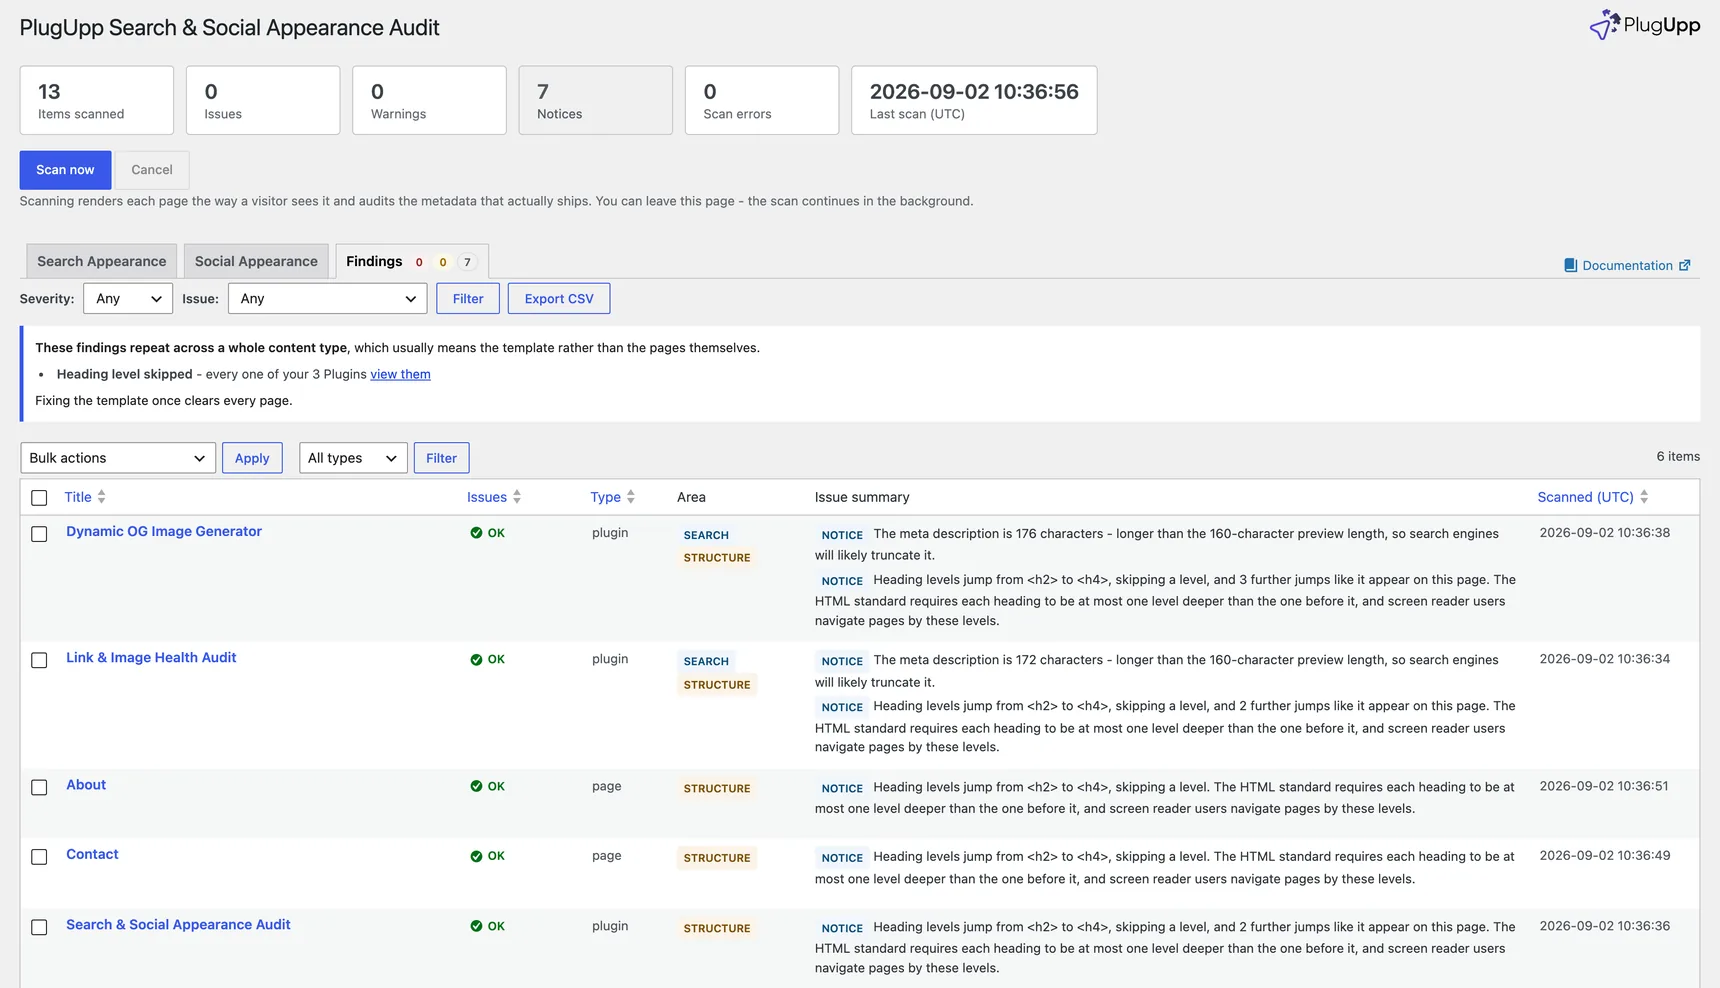Click Apply for bulk actions

point(252,458)
